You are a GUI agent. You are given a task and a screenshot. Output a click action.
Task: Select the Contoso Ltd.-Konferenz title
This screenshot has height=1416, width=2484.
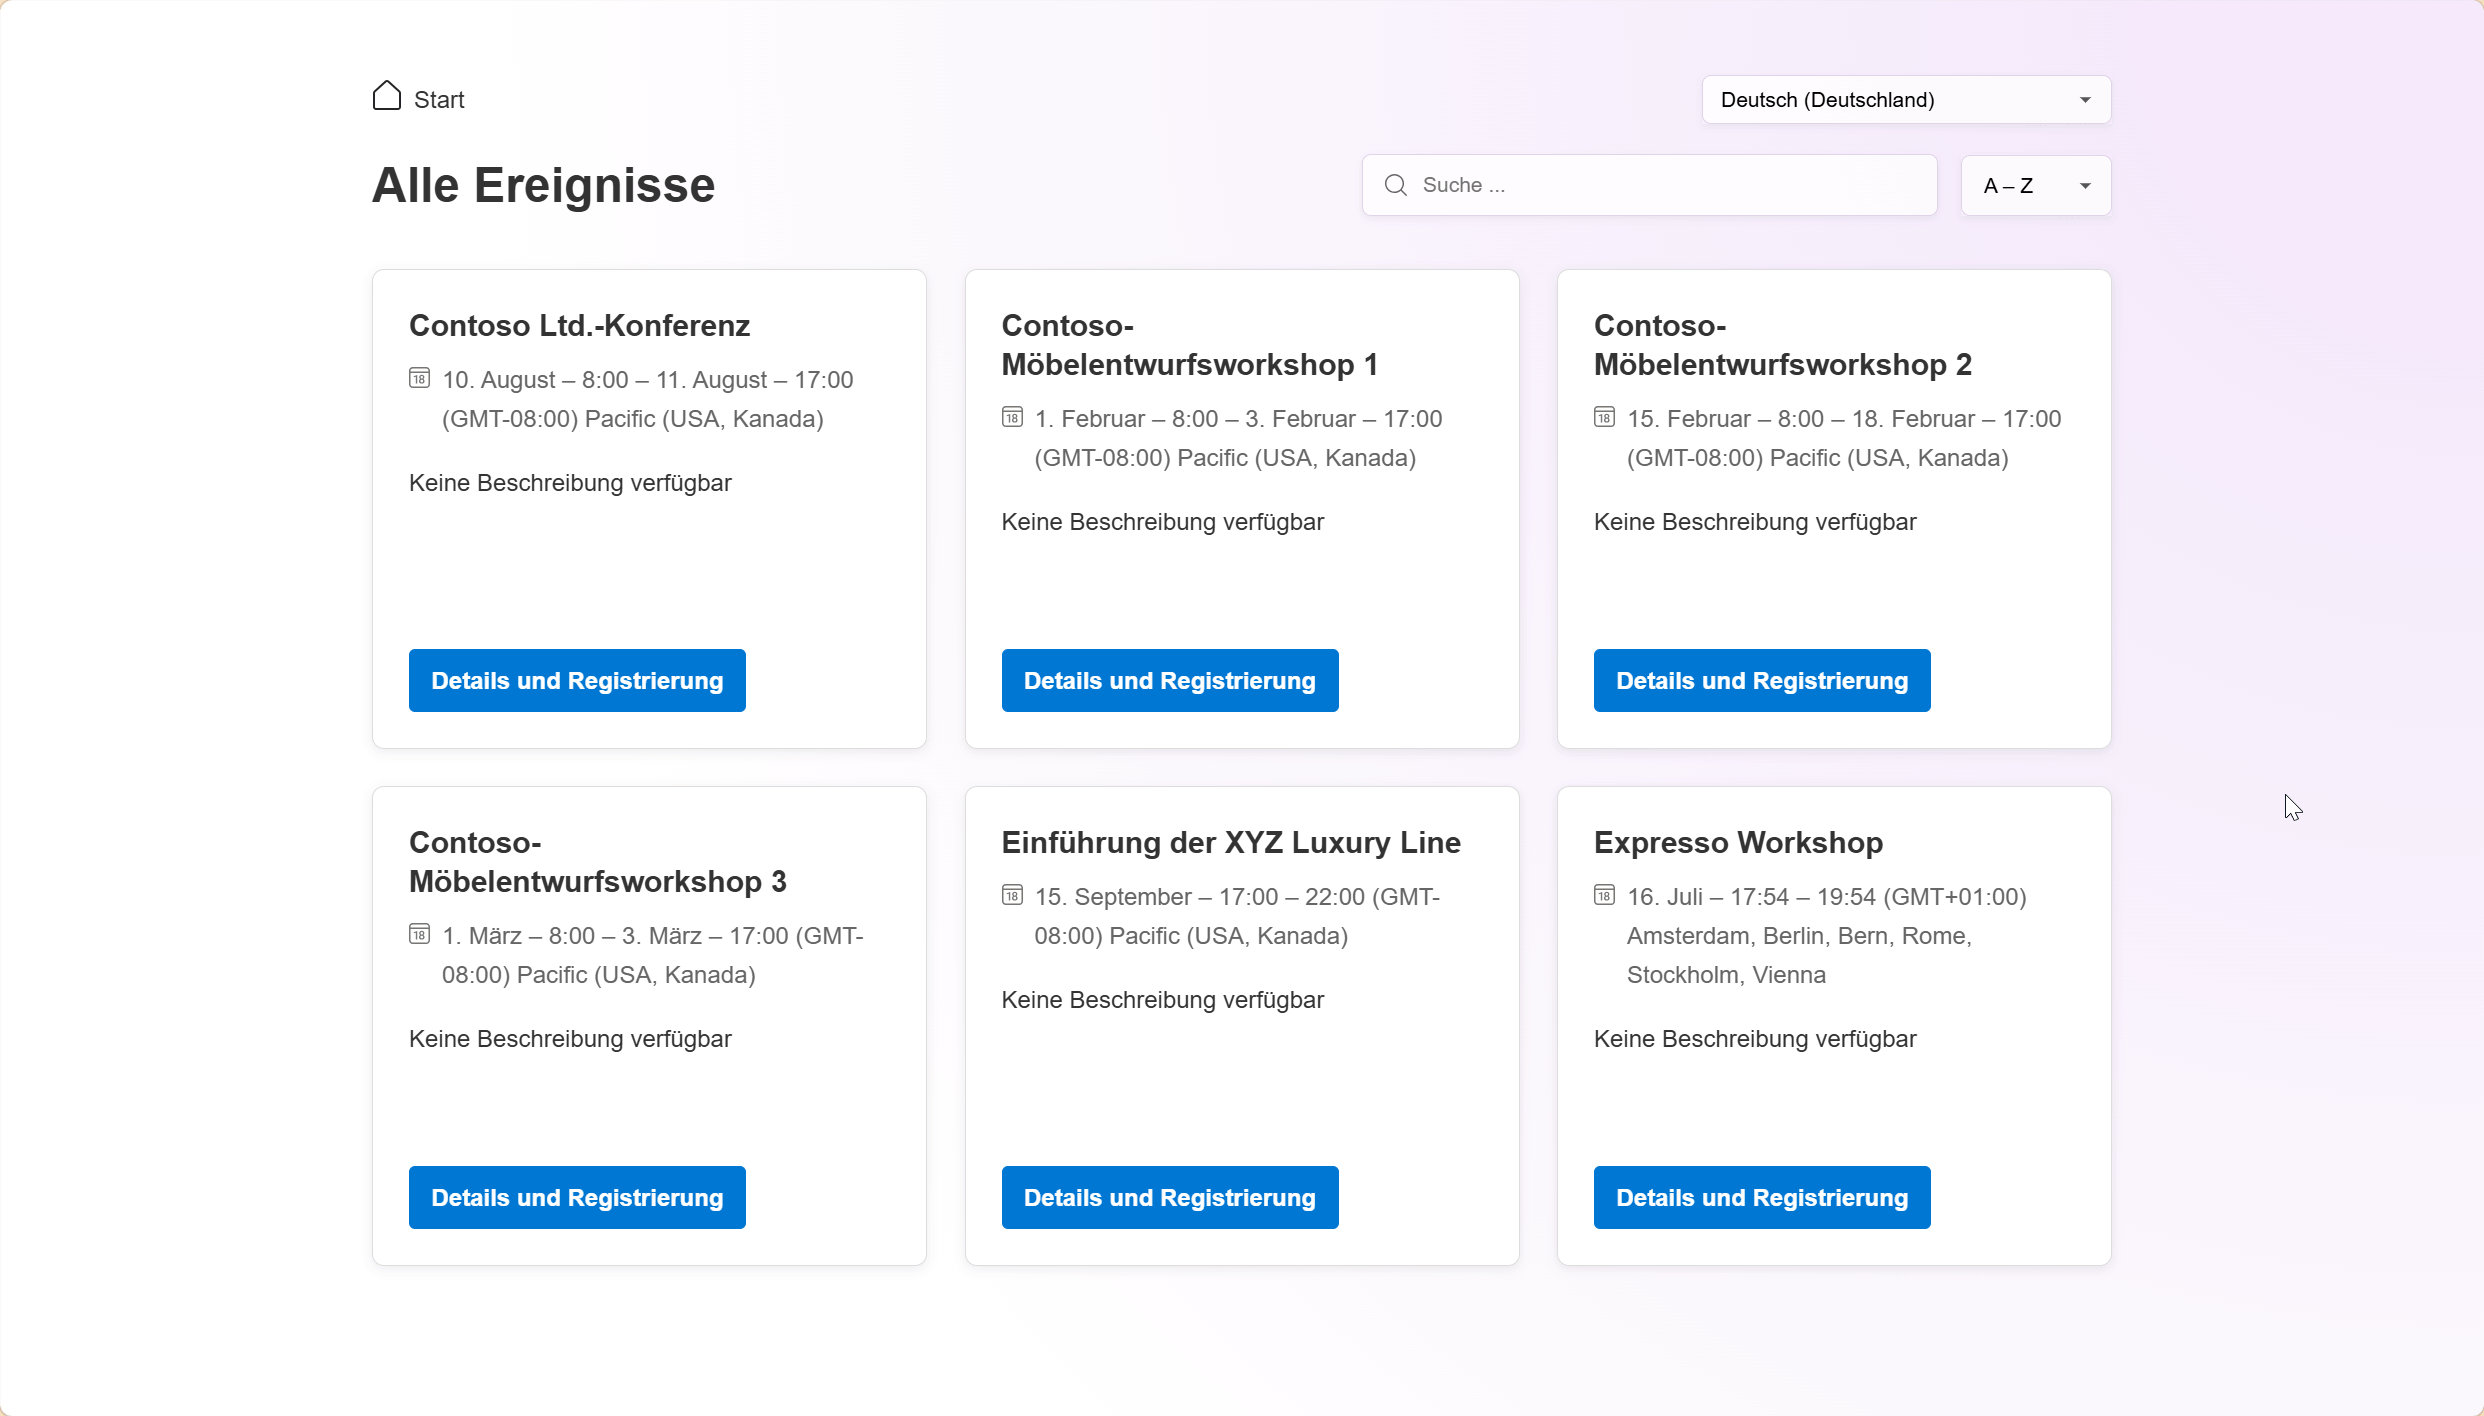(579, 326)
